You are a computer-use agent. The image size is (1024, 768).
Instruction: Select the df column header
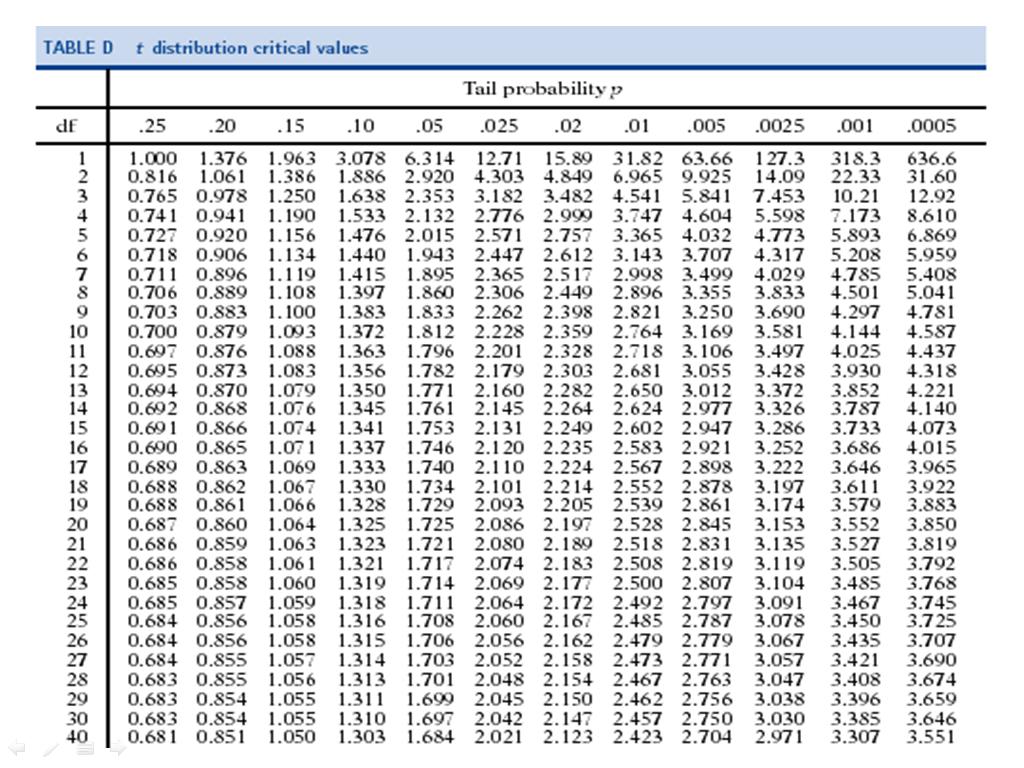(69, 125)
